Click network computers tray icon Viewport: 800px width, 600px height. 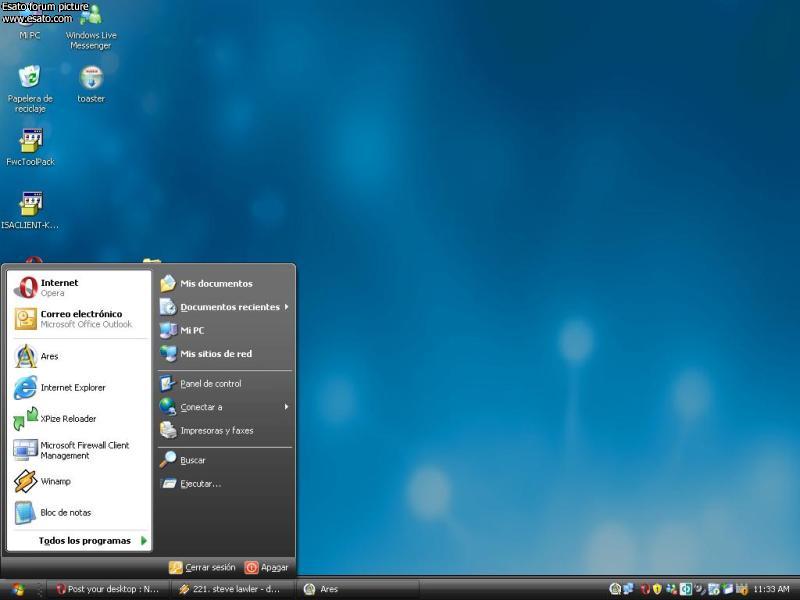click(628, 589)
